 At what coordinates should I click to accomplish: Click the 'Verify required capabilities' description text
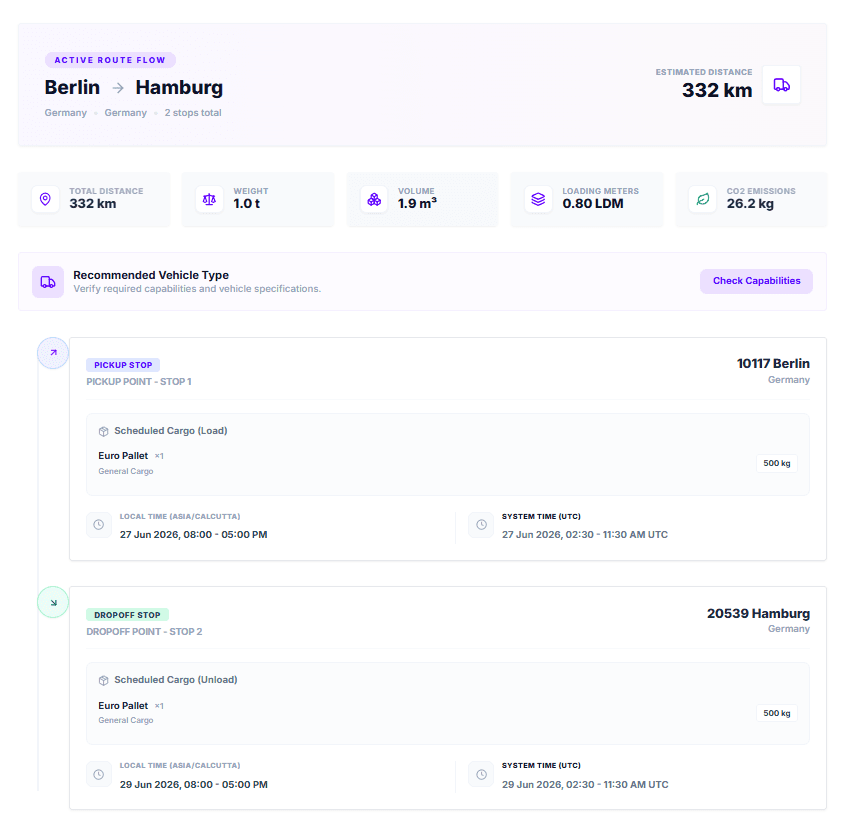(x=197, y=289)
